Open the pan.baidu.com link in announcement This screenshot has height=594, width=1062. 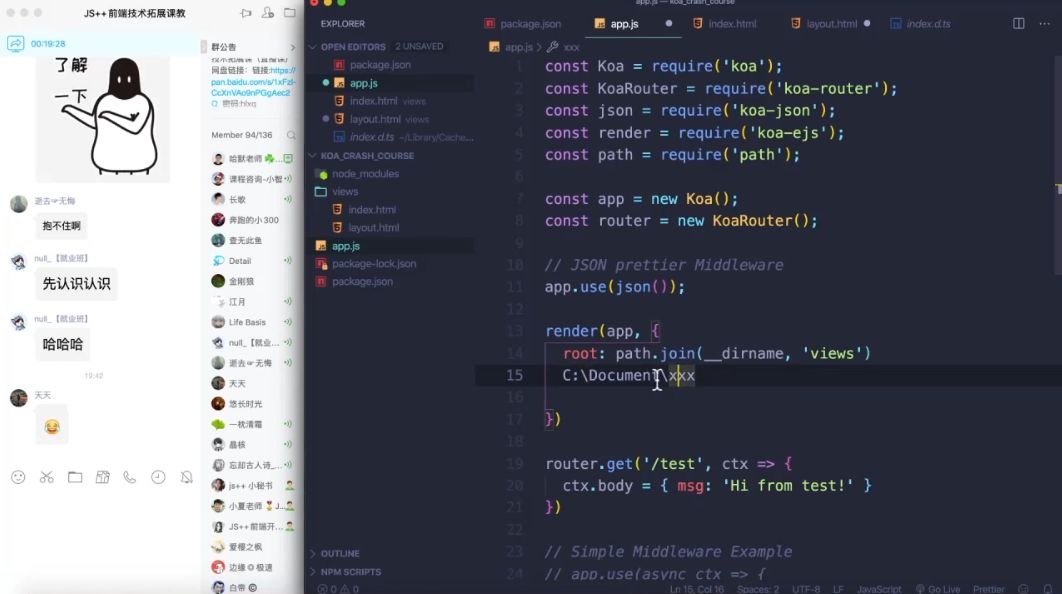point(252,87)
